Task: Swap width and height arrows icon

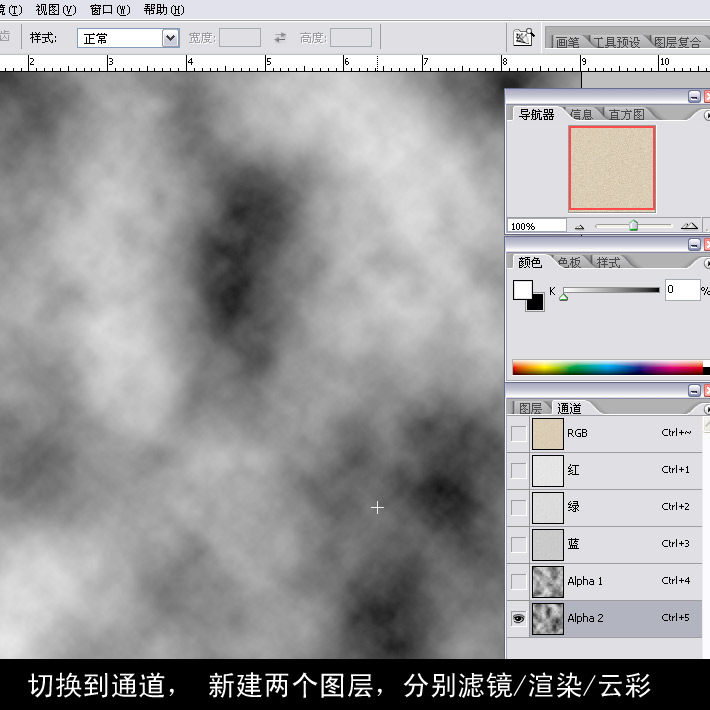Action: click(x=280, y=38)
